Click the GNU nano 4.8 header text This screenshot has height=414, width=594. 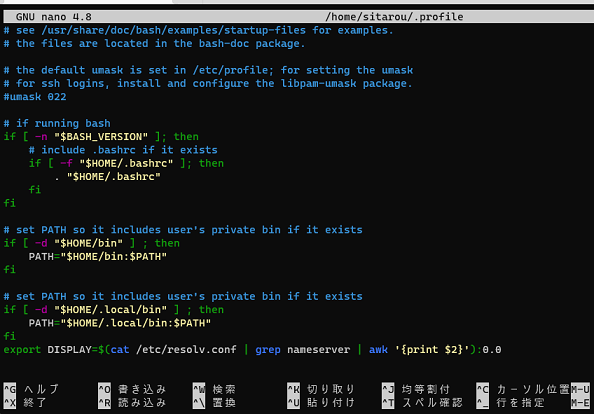(x=53, y=17)
